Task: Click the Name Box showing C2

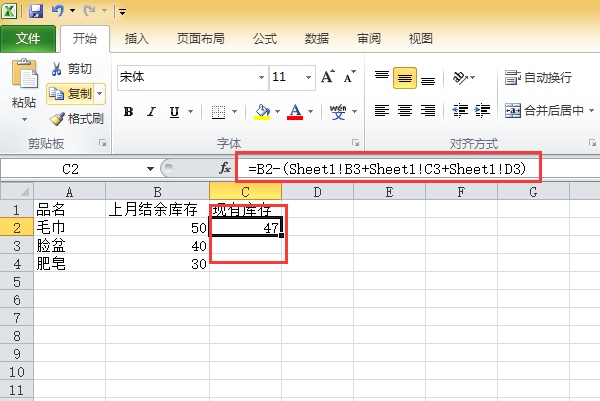Action: 71,169
